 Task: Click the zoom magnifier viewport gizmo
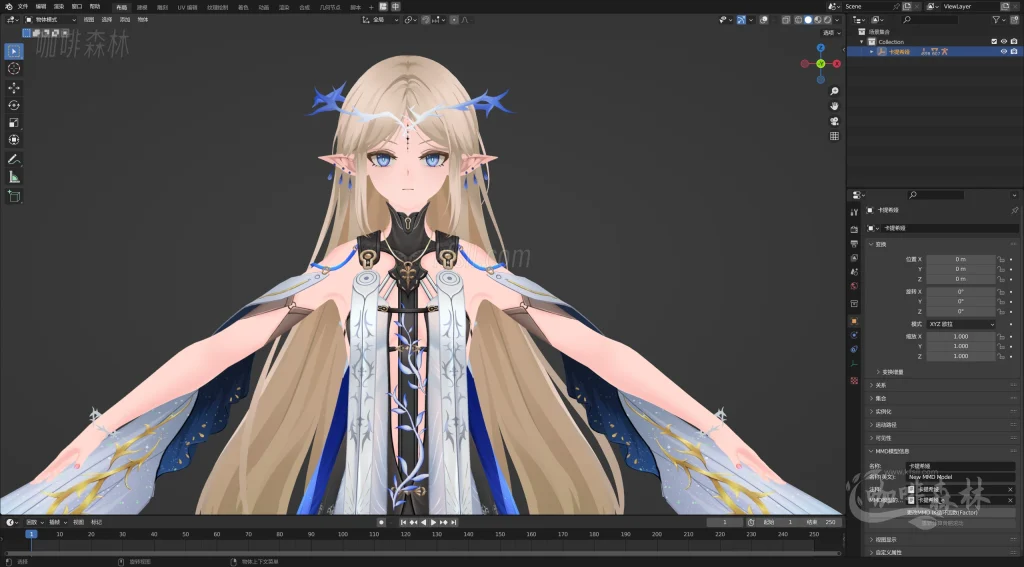coord(834,91)
